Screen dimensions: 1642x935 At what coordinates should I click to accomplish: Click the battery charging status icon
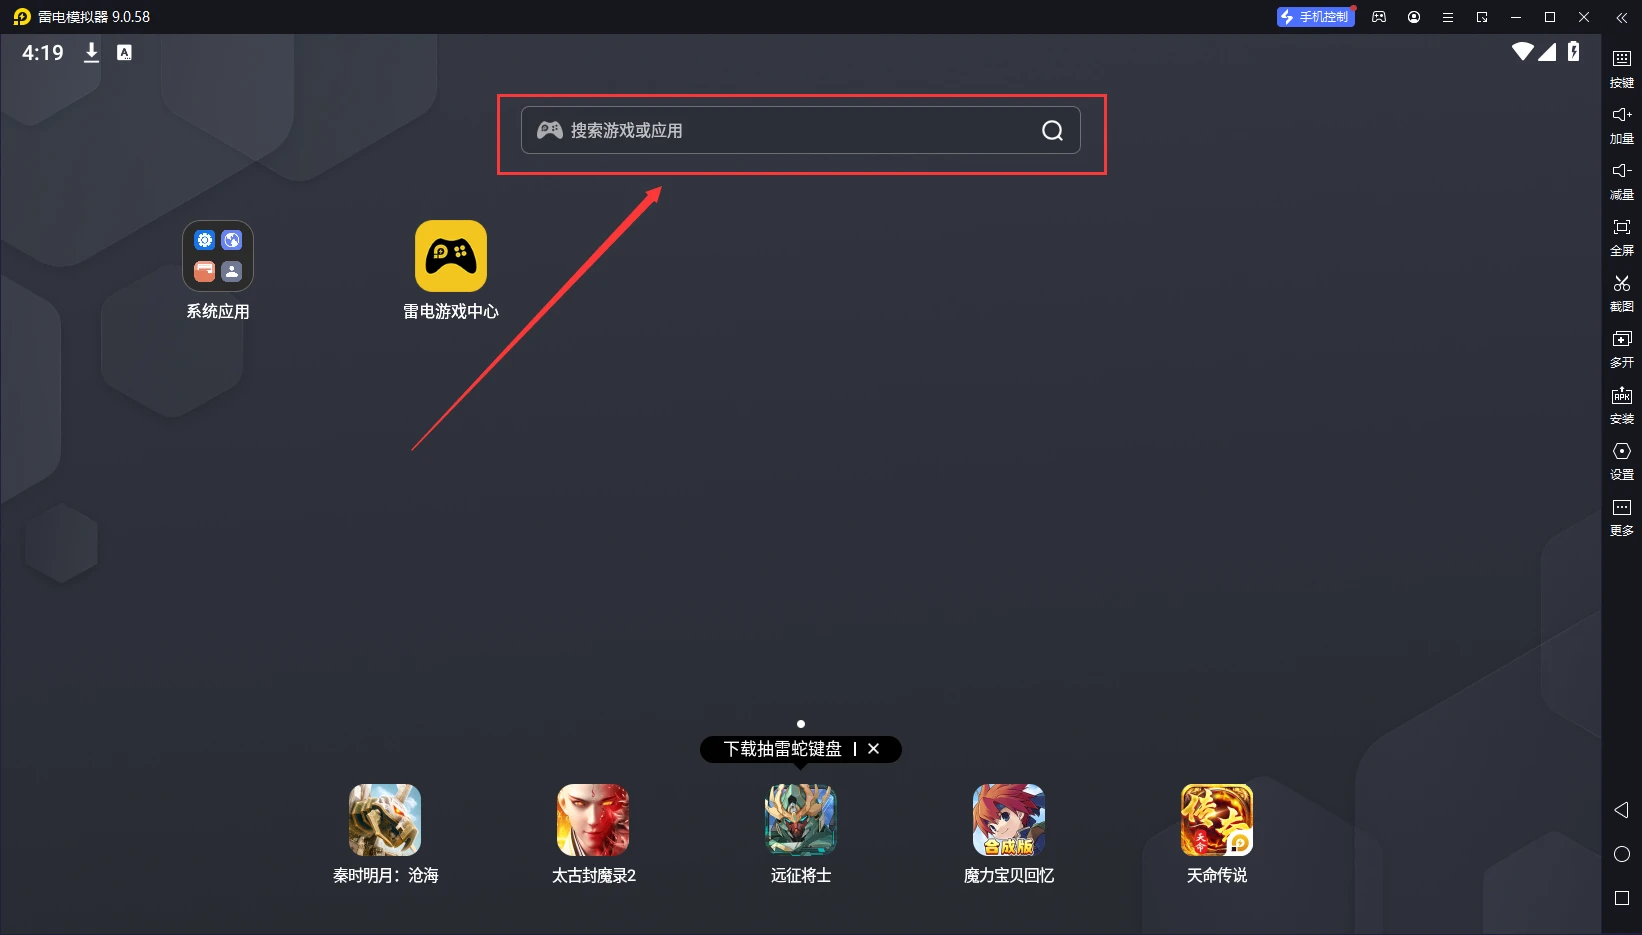tap(1574, 51)
